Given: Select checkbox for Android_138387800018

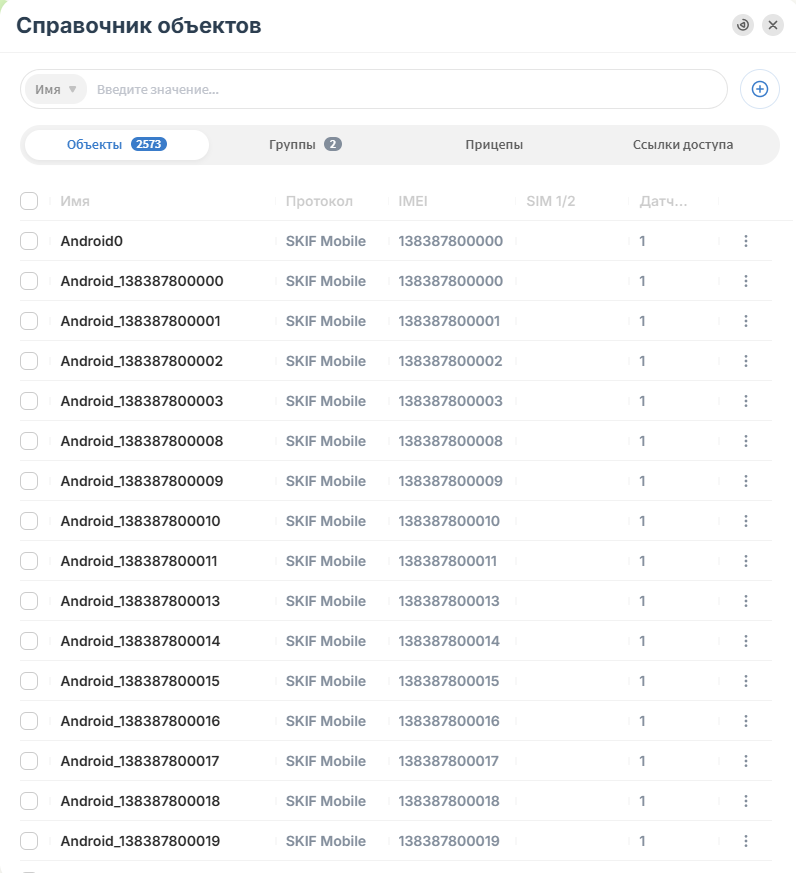Looking at the screenshot, I should (x=29, y=801).
